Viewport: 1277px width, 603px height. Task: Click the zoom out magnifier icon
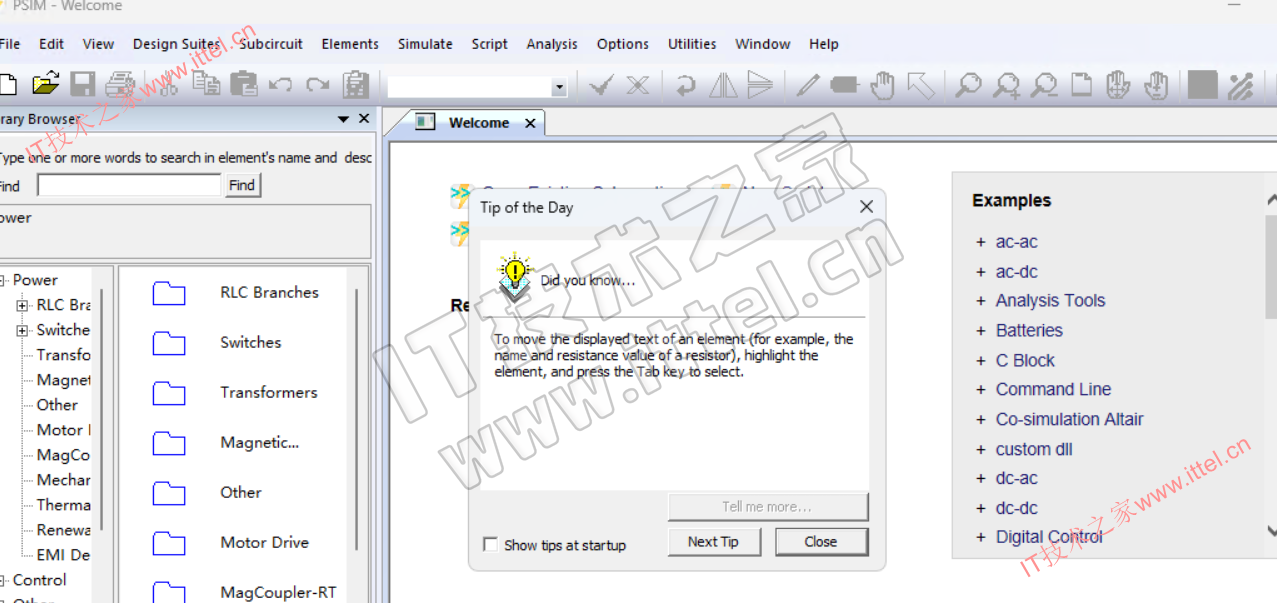[1044, 86]
